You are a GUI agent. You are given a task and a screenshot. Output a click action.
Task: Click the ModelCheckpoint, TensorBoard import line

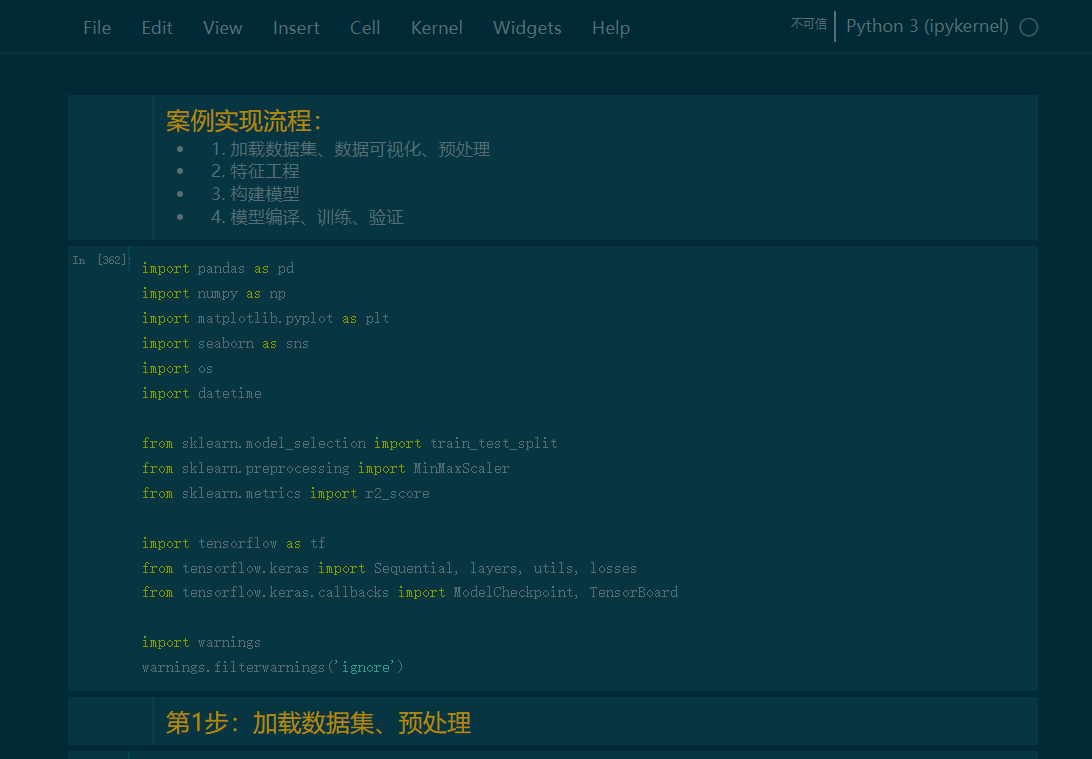[x=410, y=593]
